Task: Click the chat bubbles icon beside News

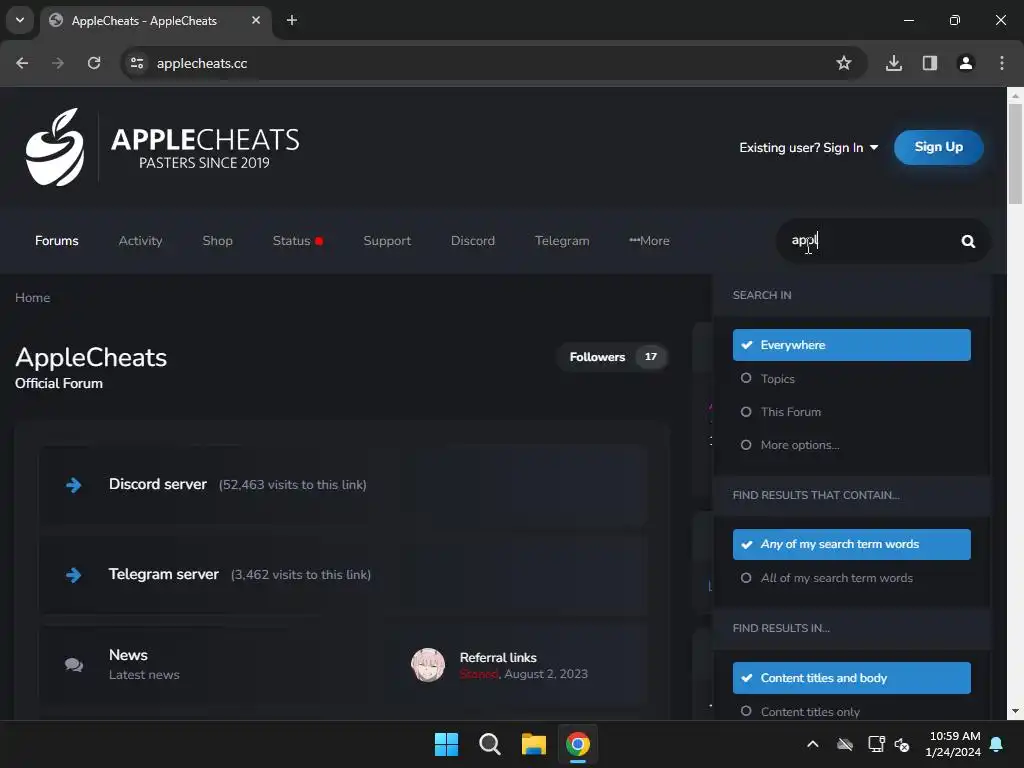Action: pos(74,665)
